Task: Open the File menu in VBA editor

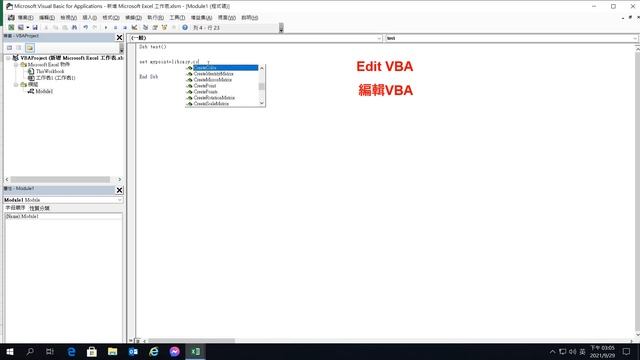Action: [x=25, y=18]
